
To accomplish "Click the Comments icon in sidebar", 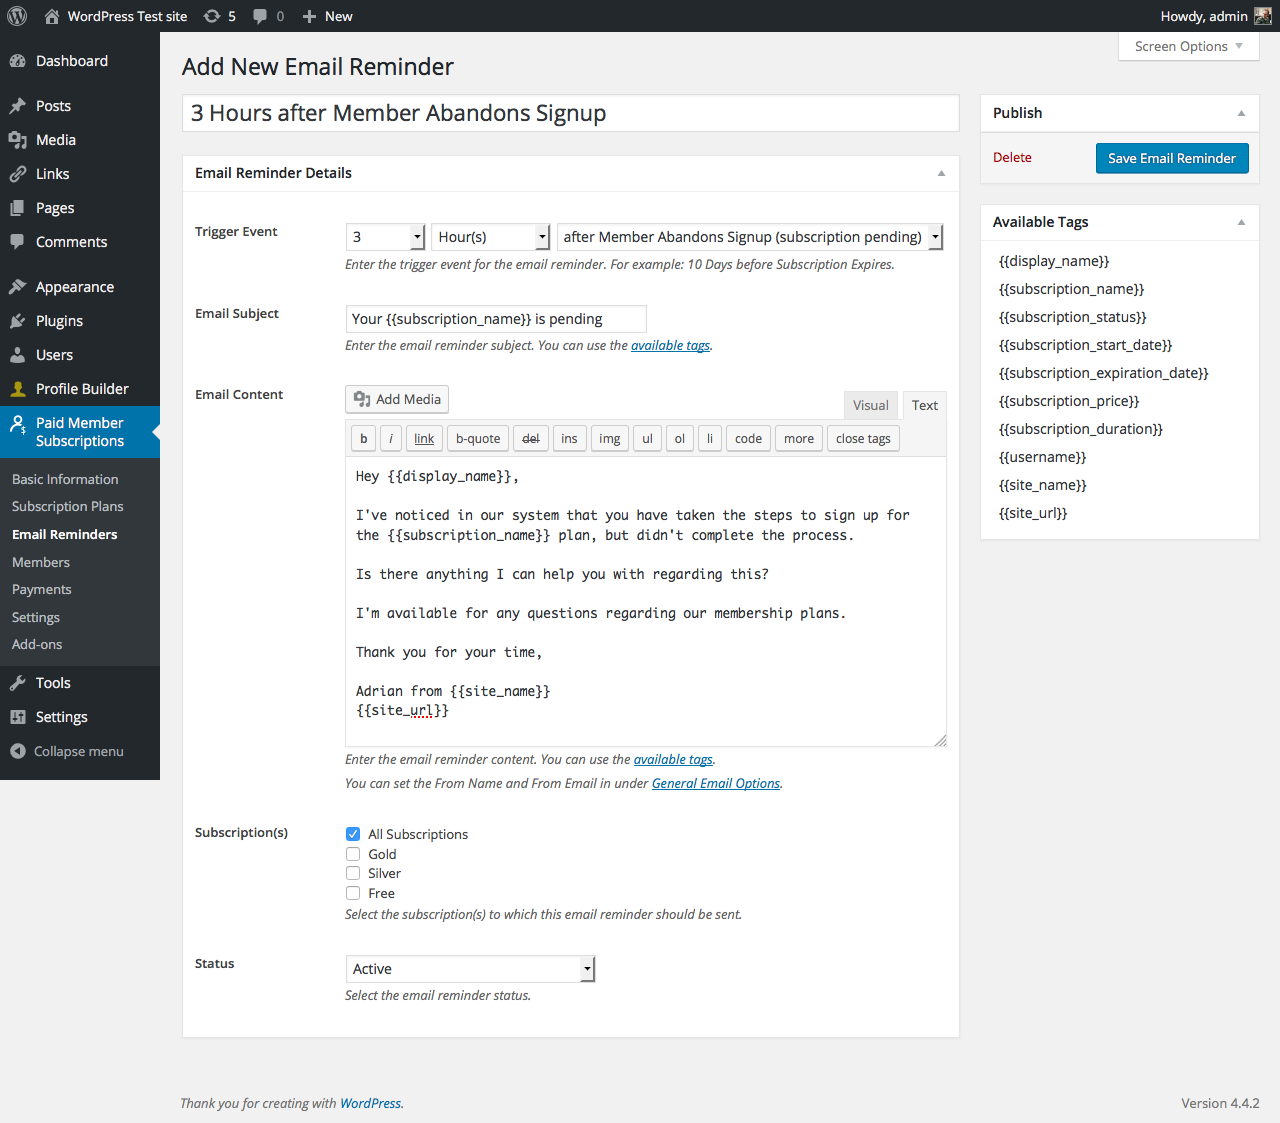I will 18,242.
